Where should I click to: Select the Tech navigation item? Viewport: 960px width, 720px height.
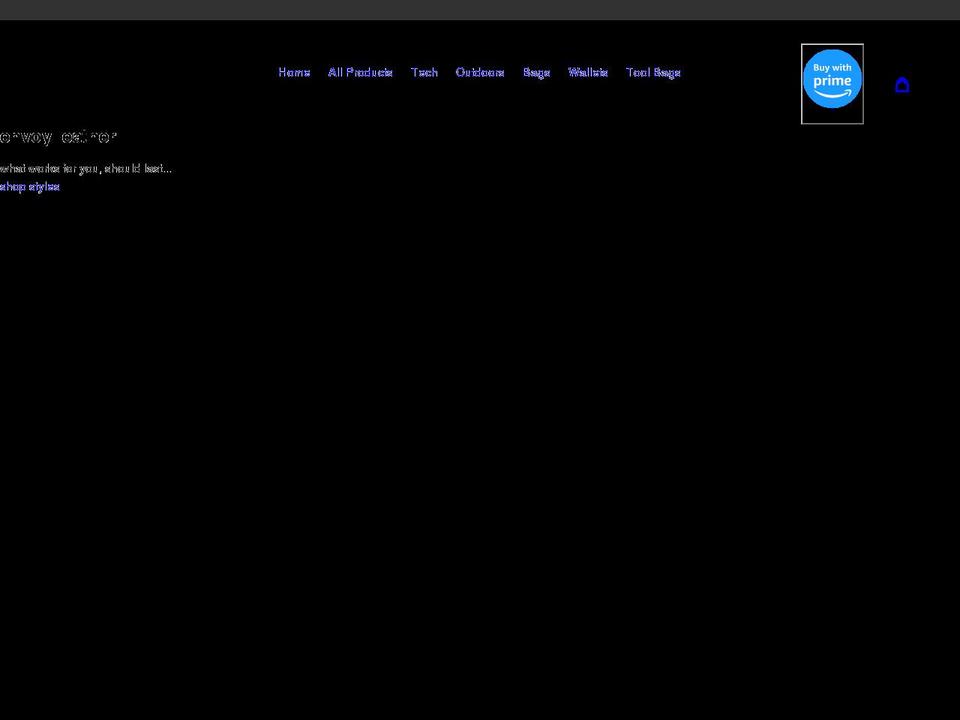pos(424,72)
